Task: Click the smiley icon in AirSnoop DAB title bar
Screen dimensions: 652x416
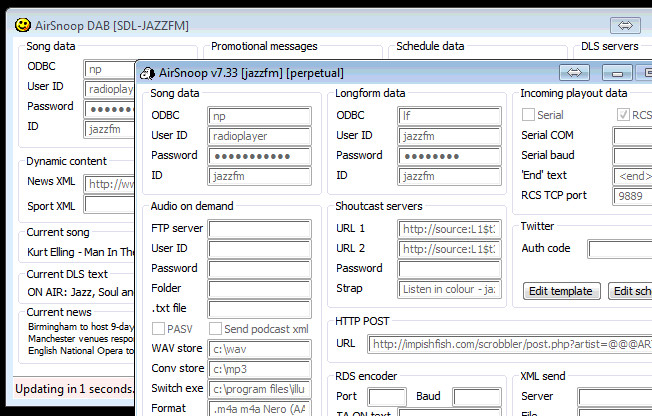Action: 22,25
